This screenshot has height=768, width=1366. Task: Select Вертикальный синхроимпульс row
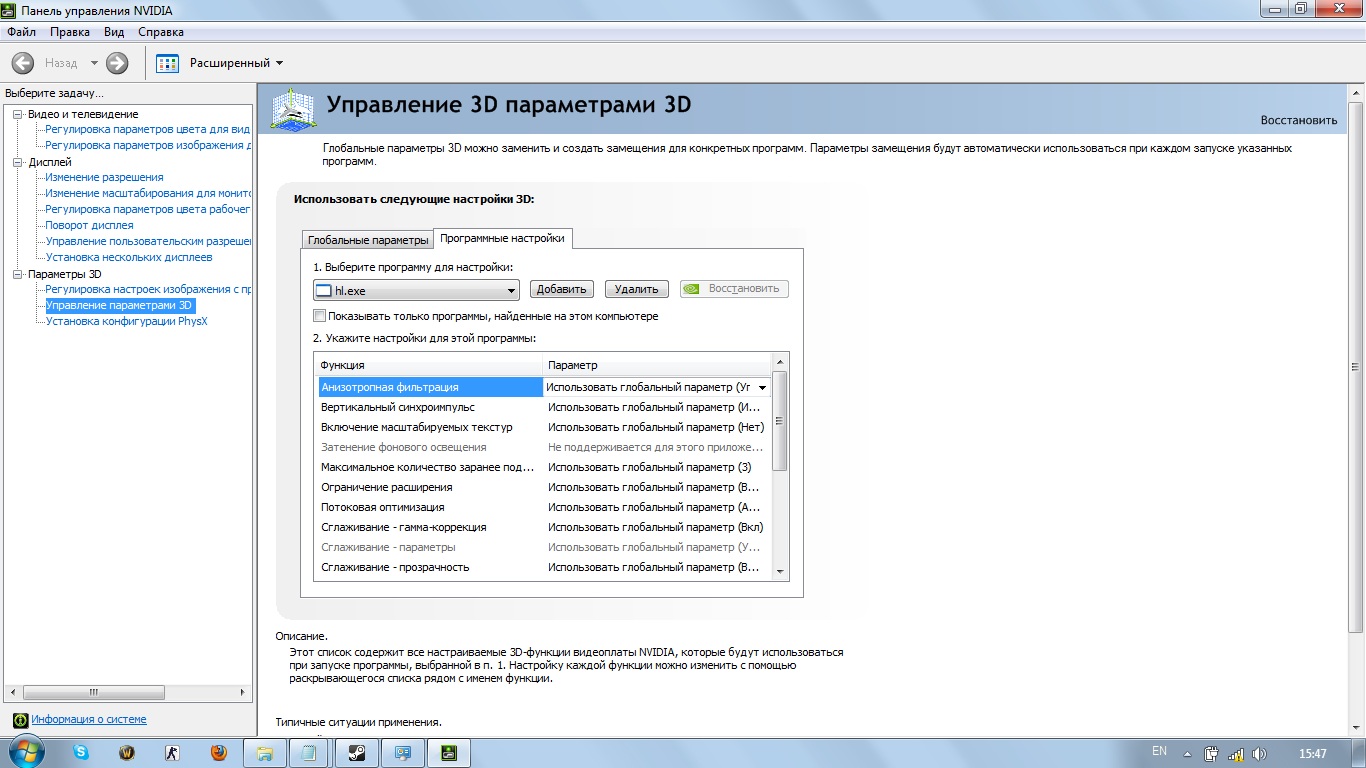(x=544, y=407)
